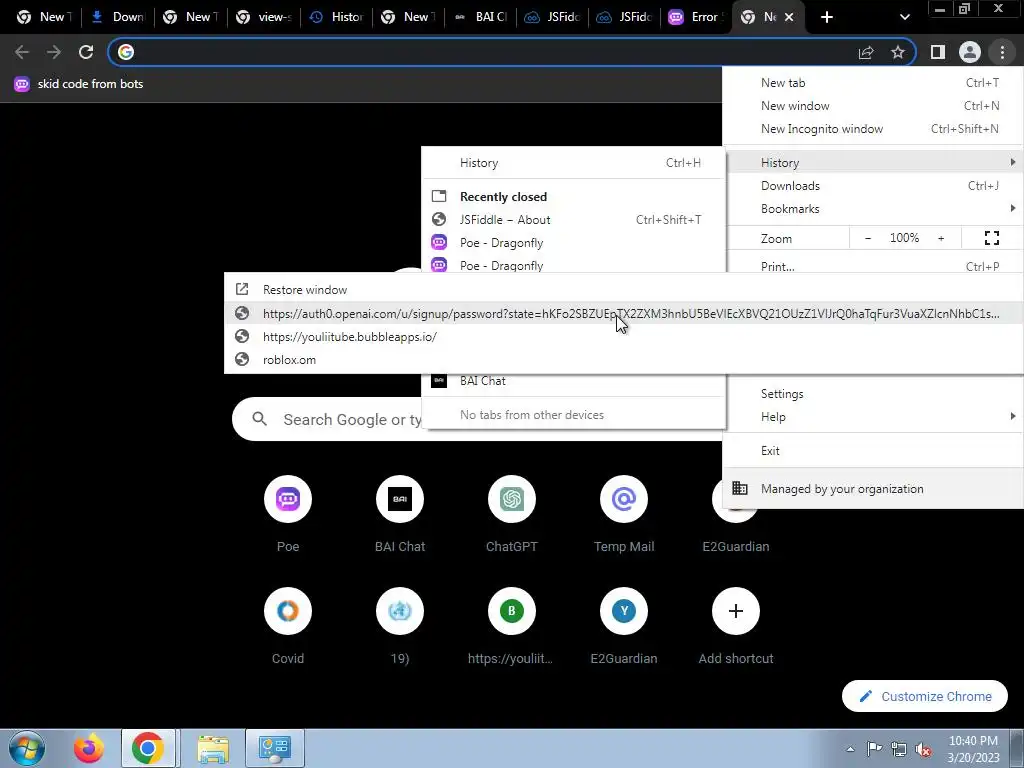Open the Temp Mail shortcut tile

[624, 516]
